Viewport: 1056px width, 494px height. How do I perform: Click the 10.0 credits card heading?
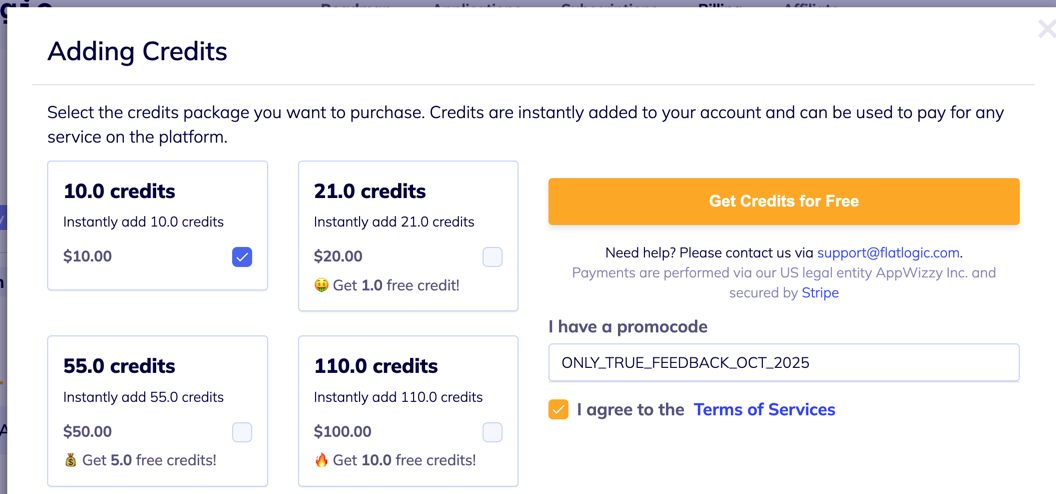(119, 191)
